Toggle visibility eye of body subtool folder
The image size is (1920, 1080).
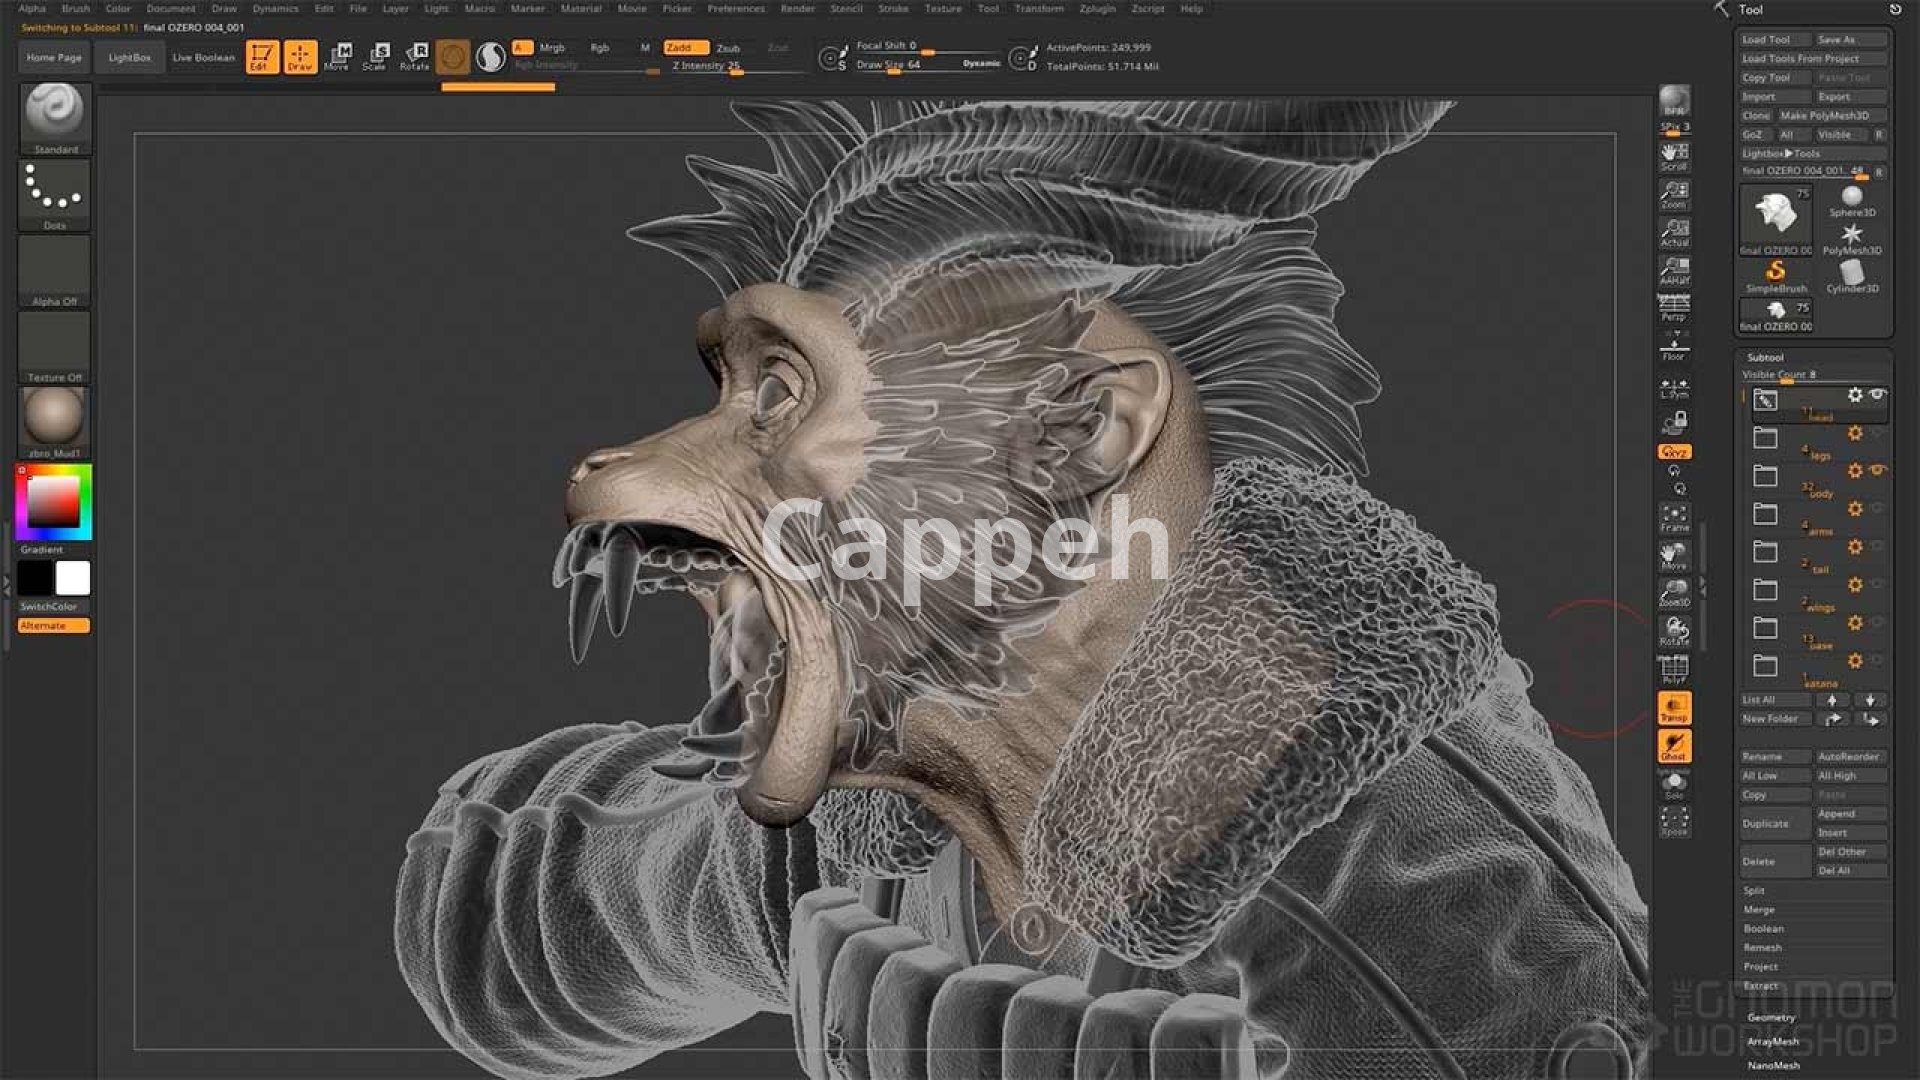coord(1878,470)
